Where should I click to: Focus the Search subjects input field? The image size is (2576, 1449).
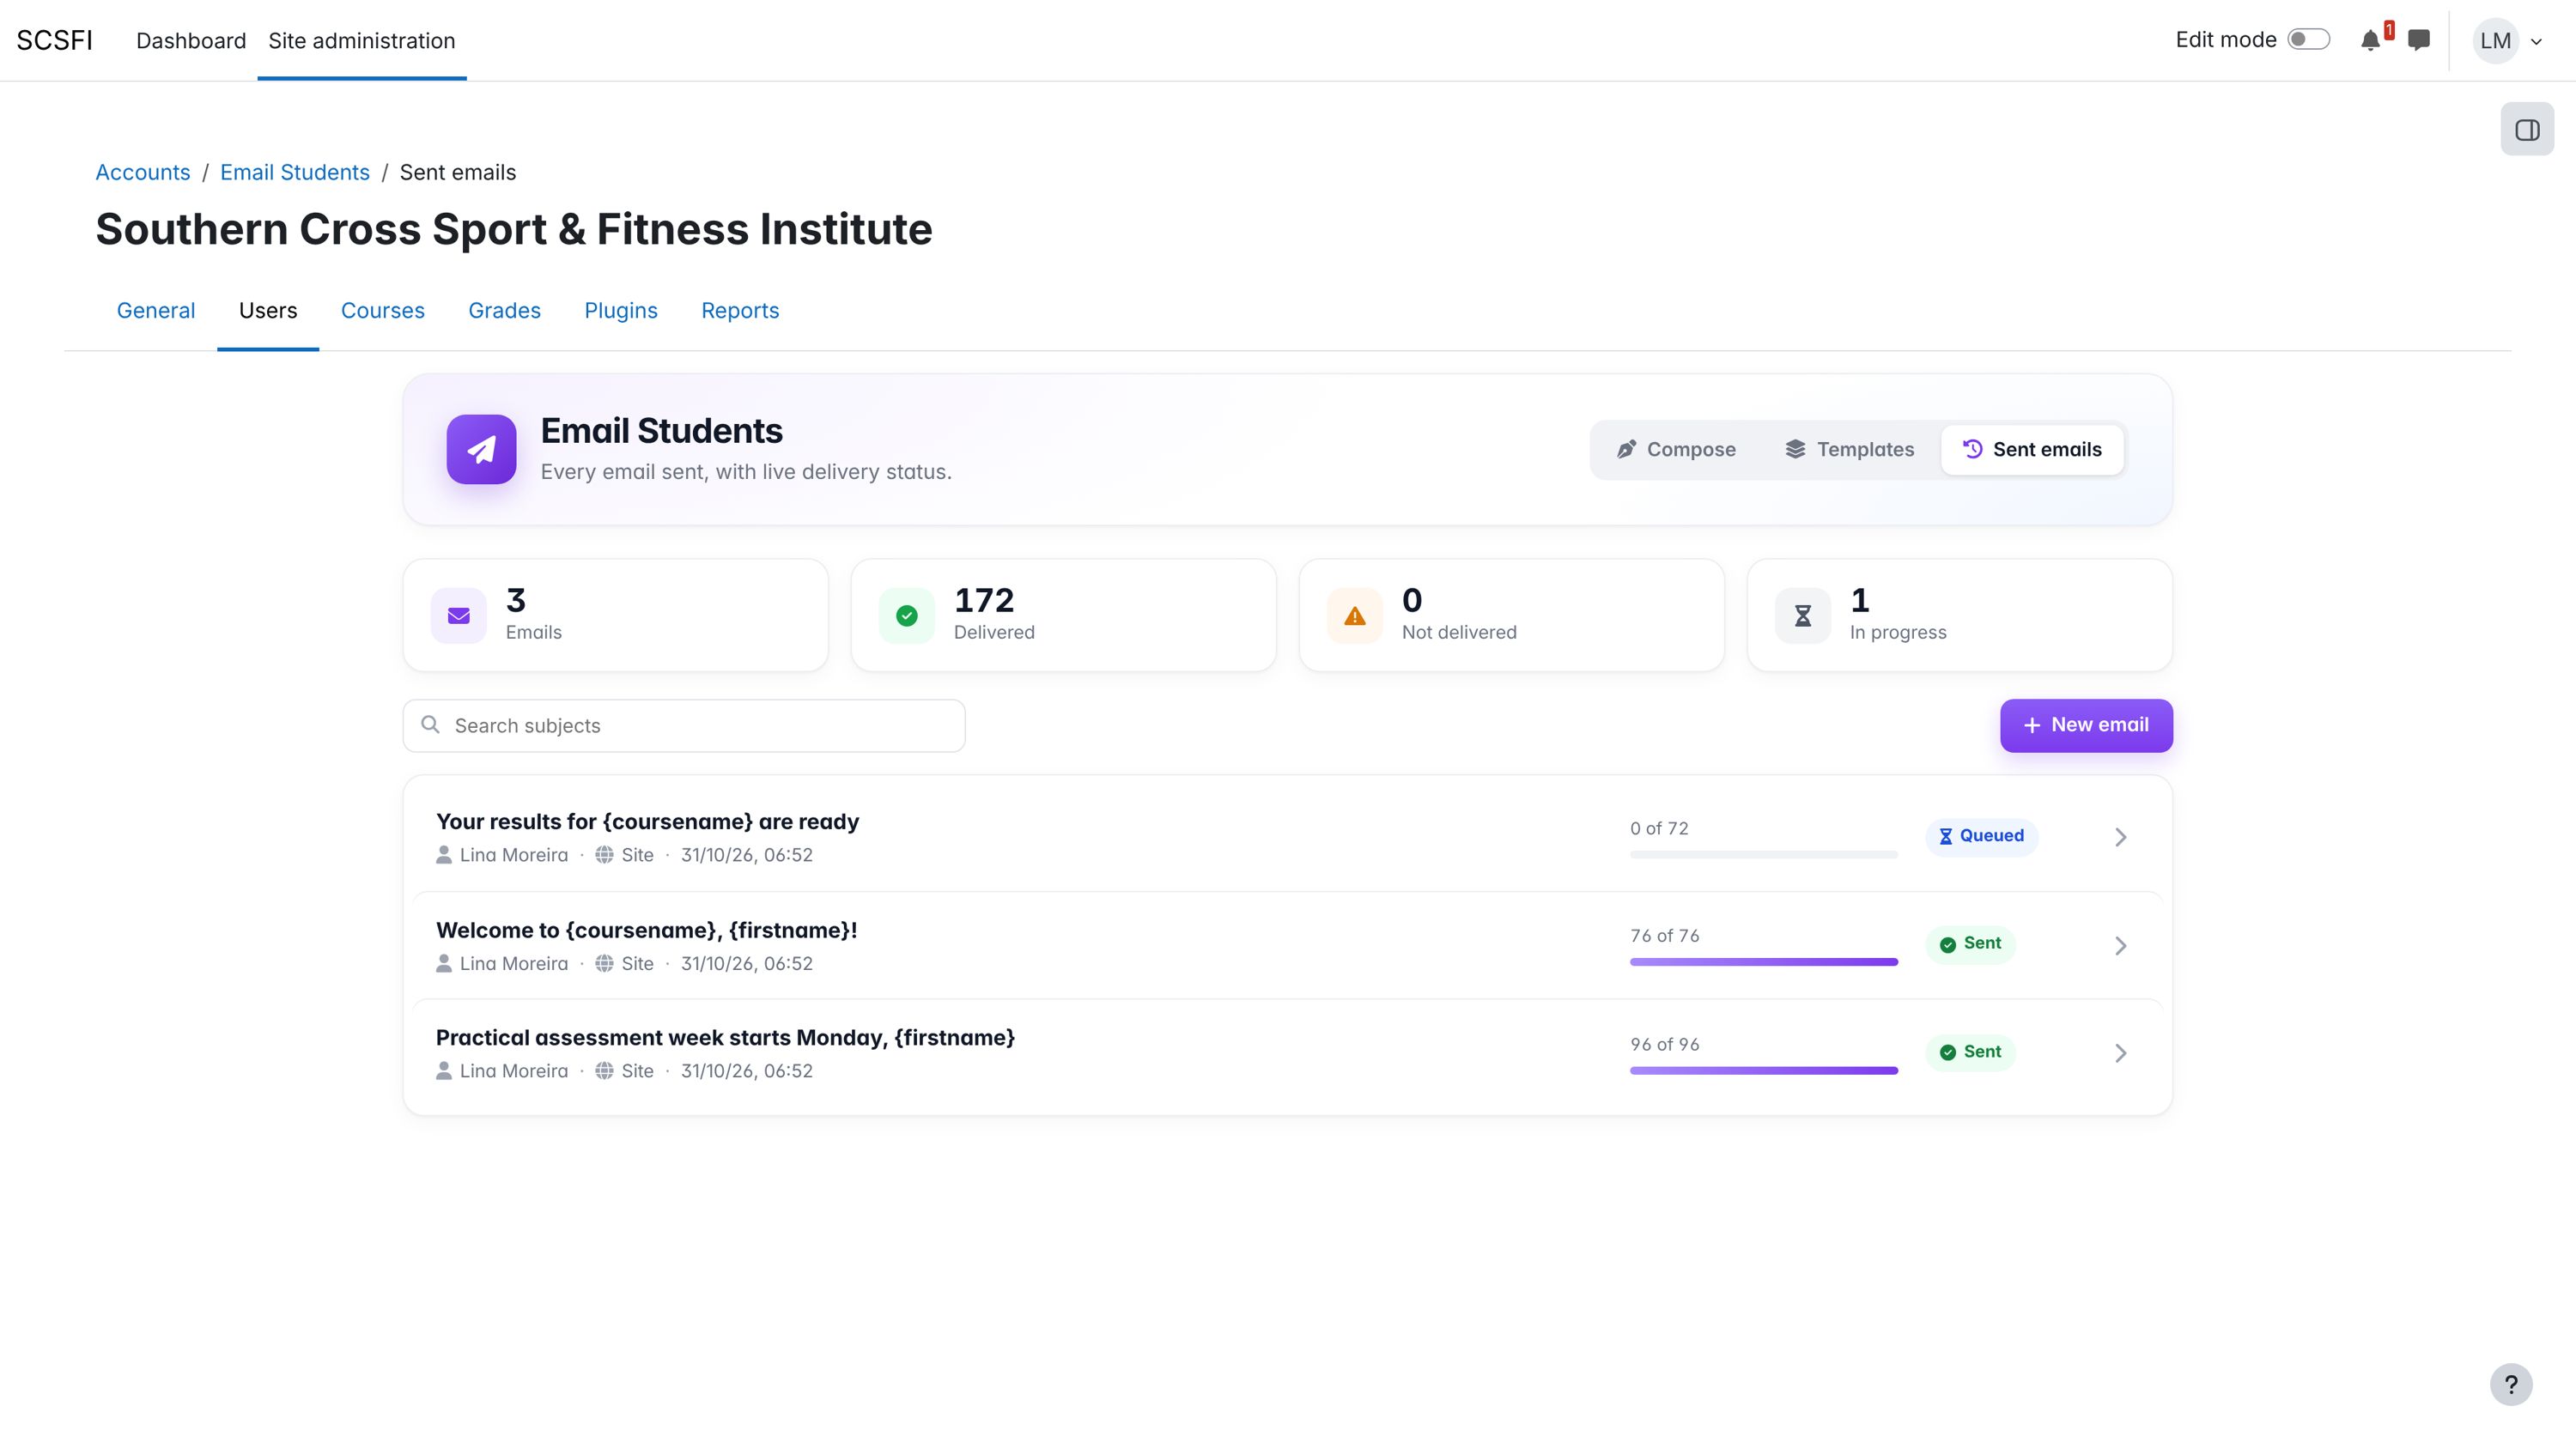coord(684,725)
